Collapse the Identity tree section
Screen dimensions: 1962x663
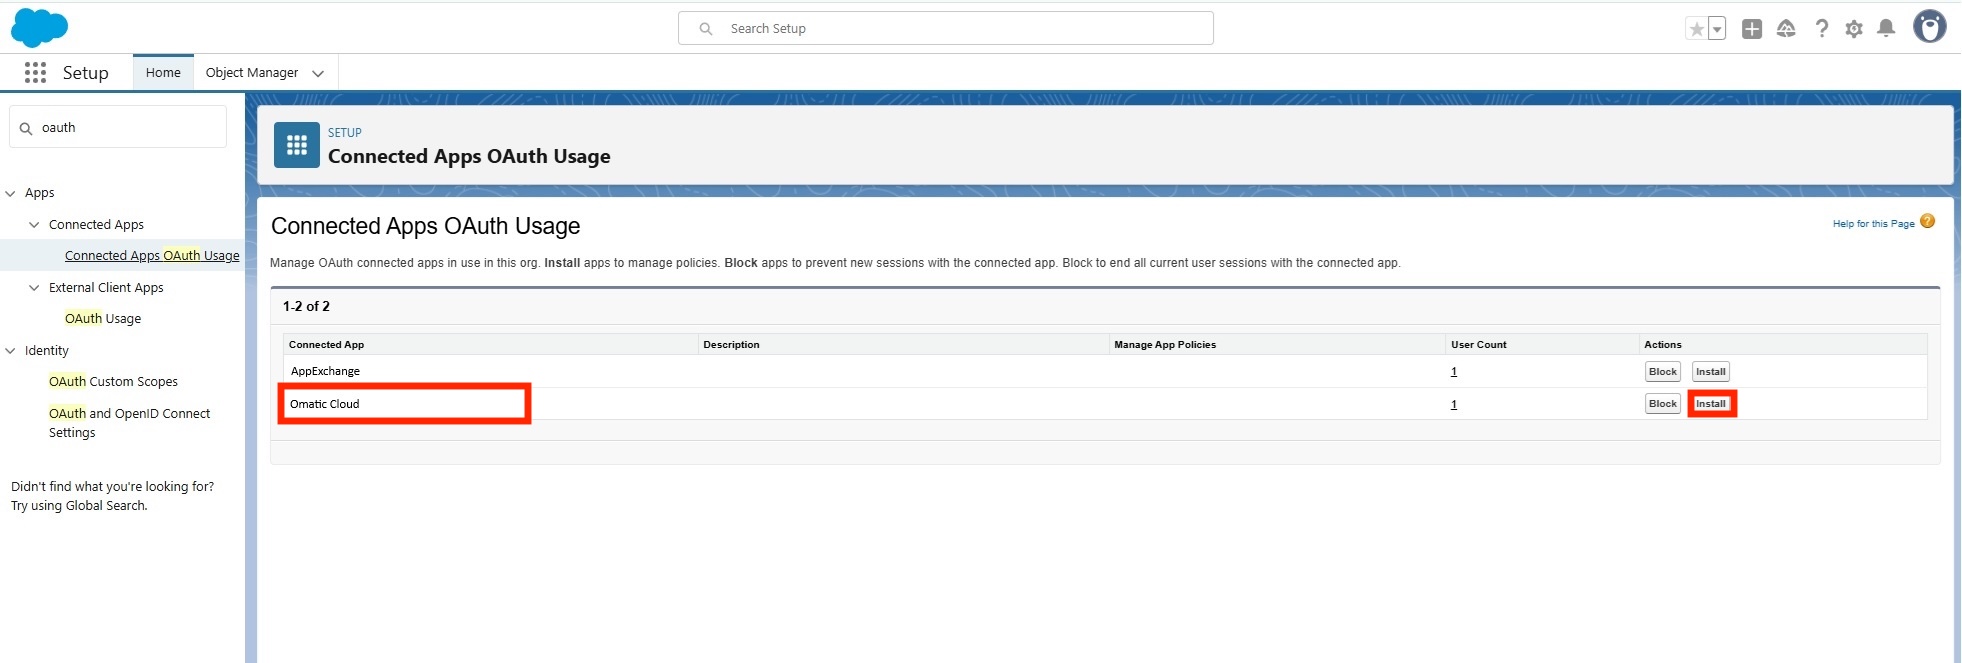point(10,351)
